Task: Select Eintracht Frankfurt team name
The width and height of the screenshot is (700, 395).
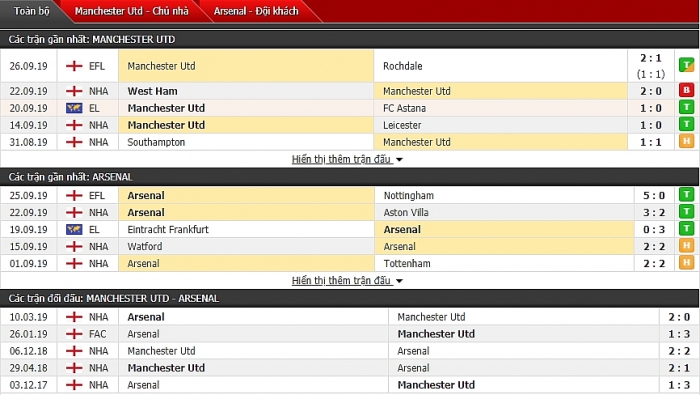Action: (168, 229)
